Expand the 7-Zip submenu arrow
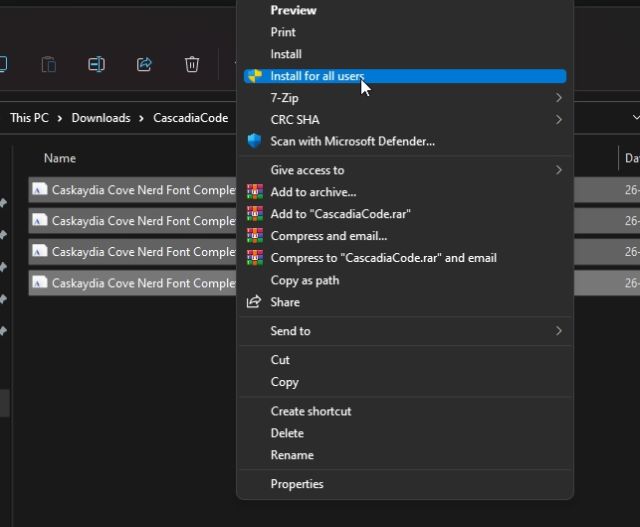Viewport: 640px width, 527px height. pyautogui.click(x=558, y=98)
